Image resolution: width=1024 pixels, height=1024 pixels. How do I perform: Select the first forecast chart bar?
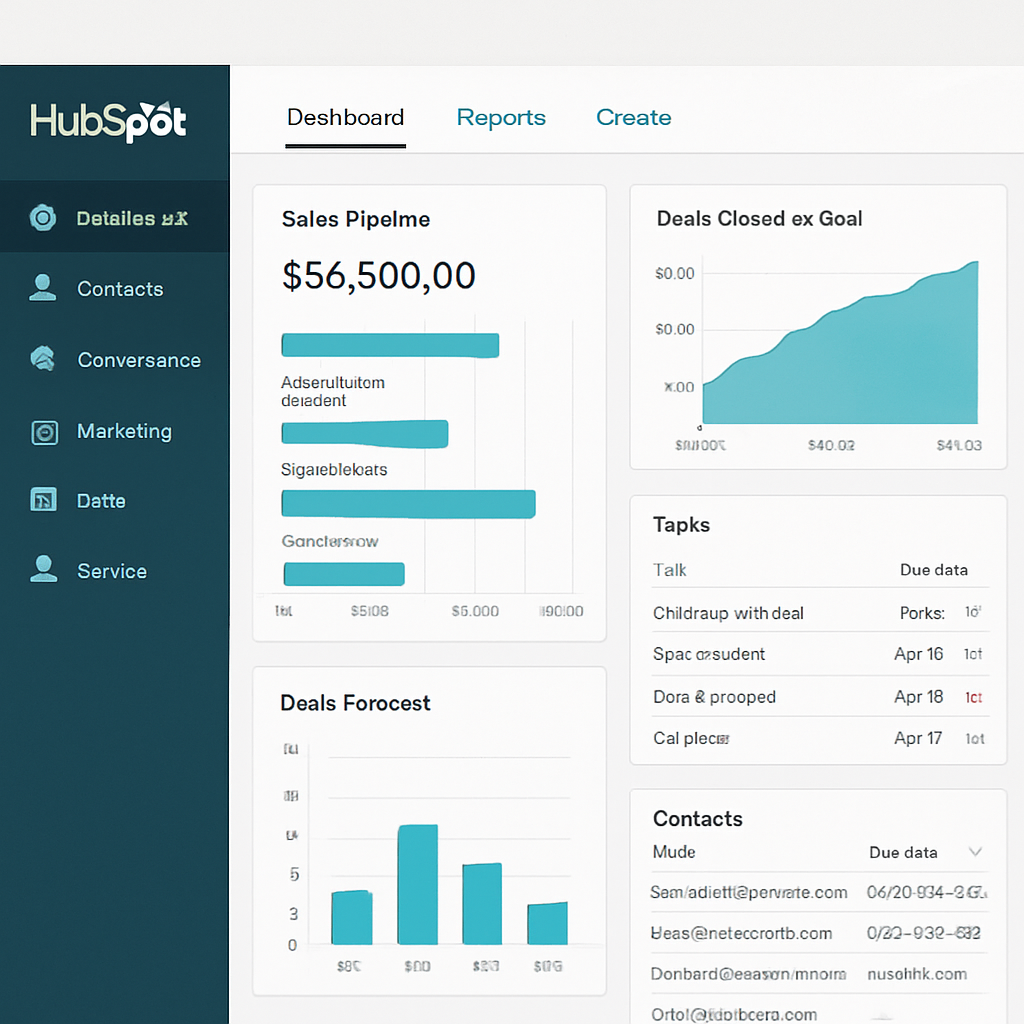point(352,918)
